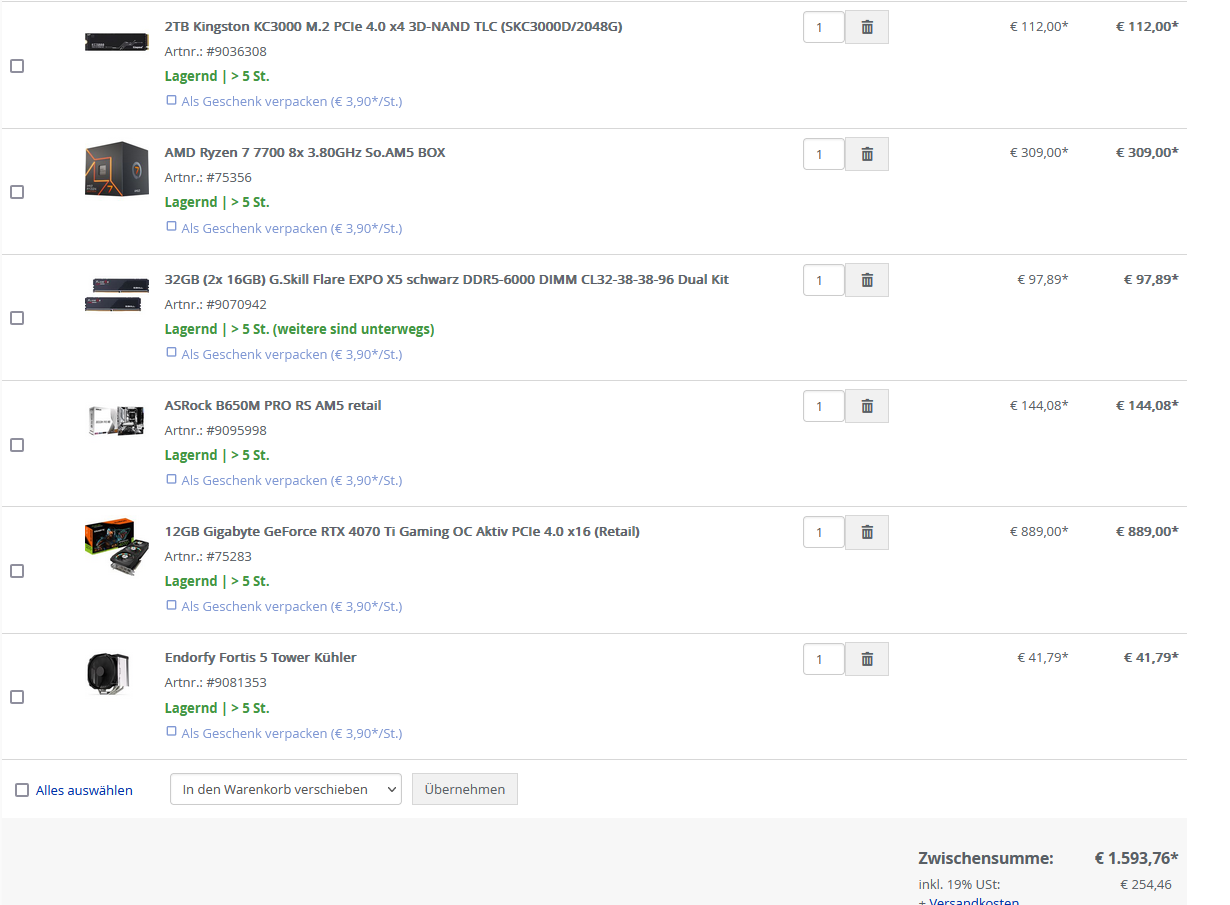The width and height of the screenshot is (1230, 905).
Task: Open 'In den Warenkorb verschieben' dropdown
Action: [x=286, y=789]
